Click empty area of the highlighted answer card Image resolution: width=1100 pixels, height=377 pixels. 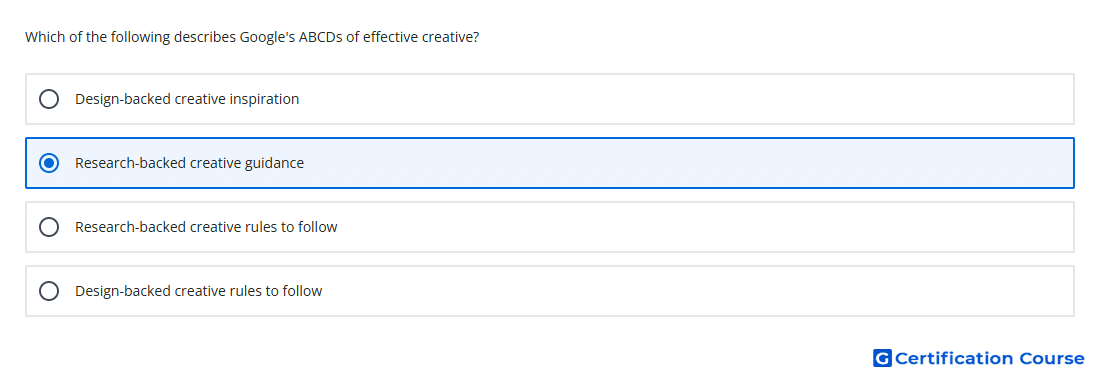tap(688, 163)
